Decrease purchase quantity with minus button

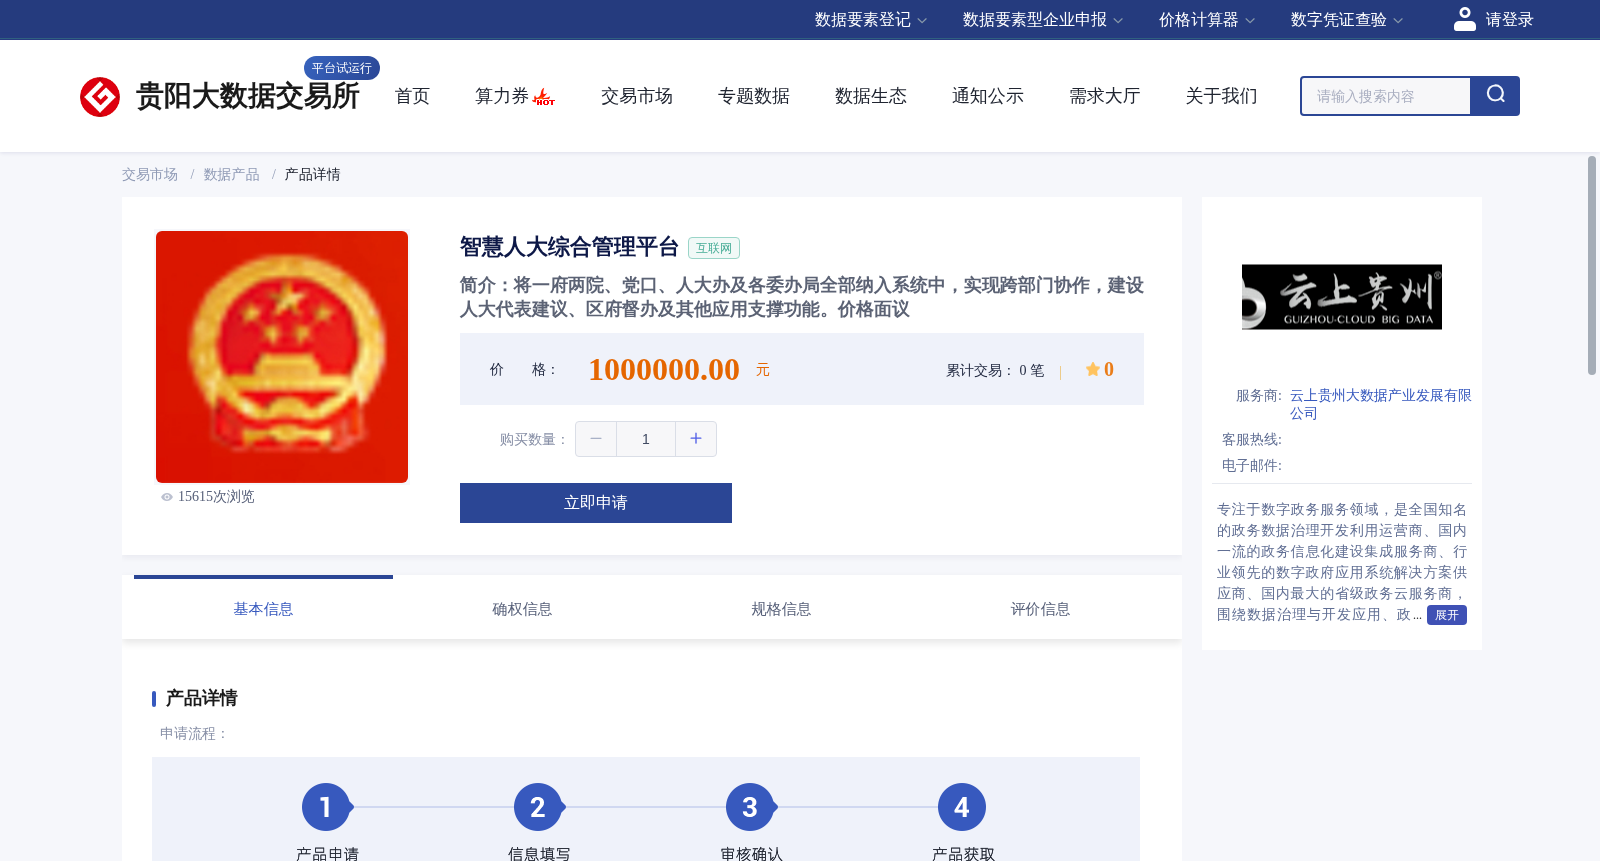coord(596,439)
